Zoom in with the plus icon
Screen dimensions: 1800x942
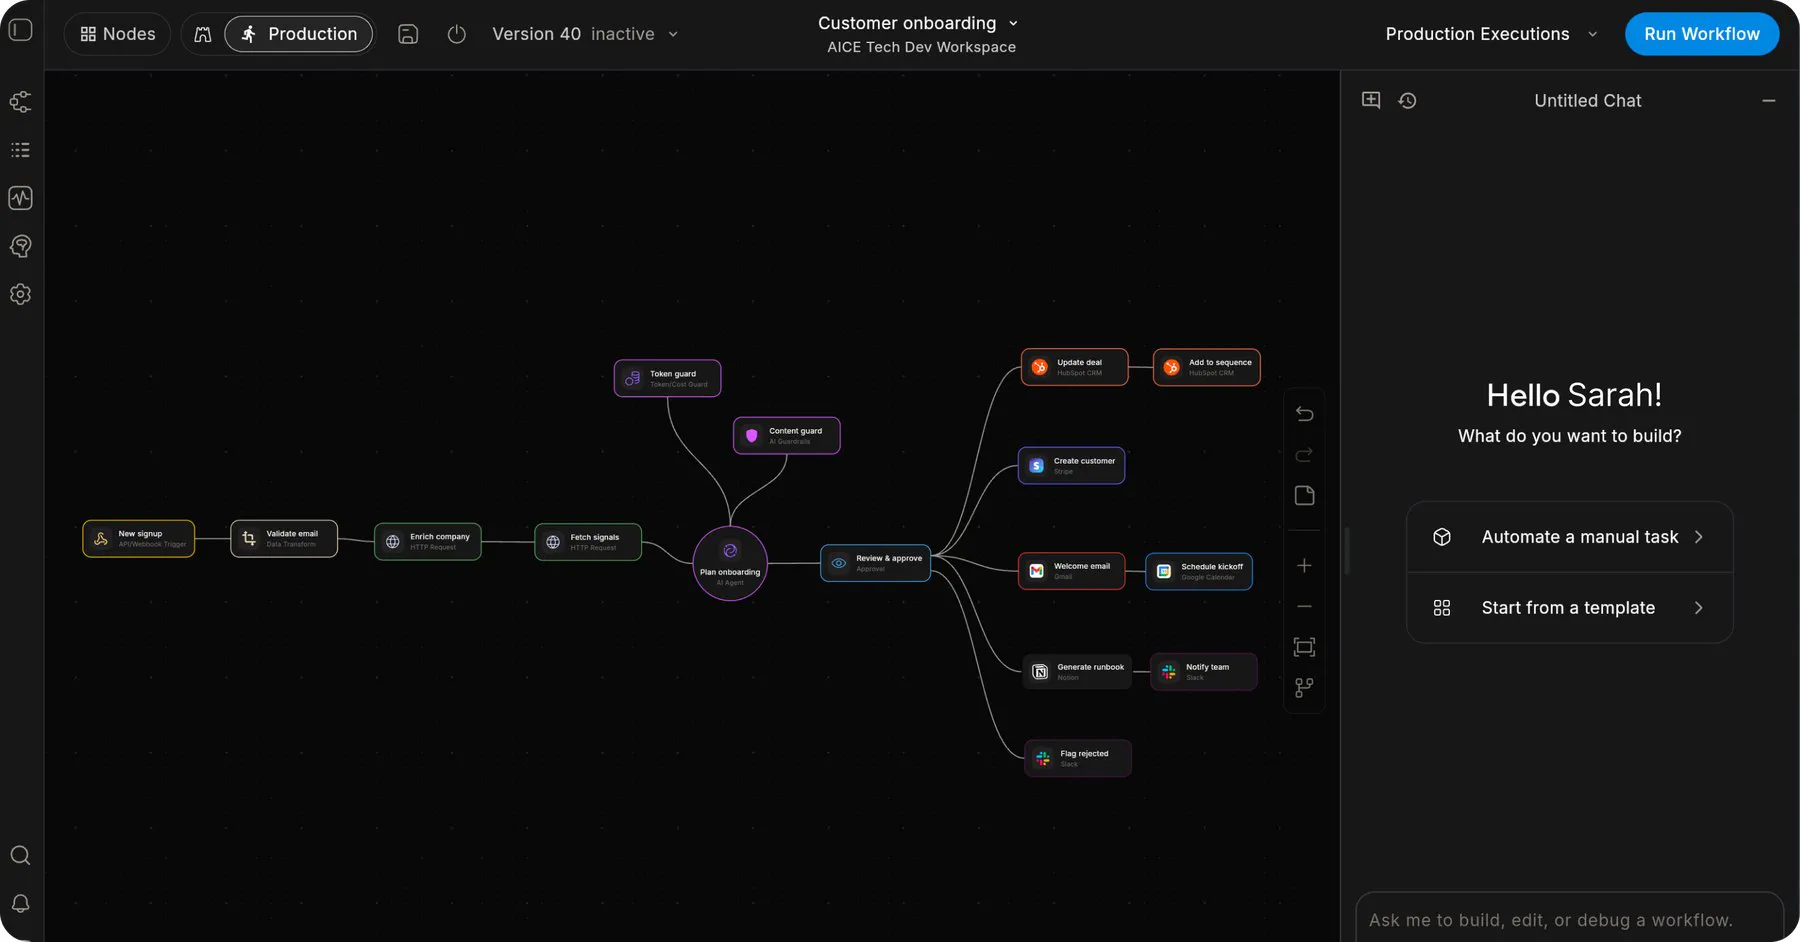coord(1304,566)
